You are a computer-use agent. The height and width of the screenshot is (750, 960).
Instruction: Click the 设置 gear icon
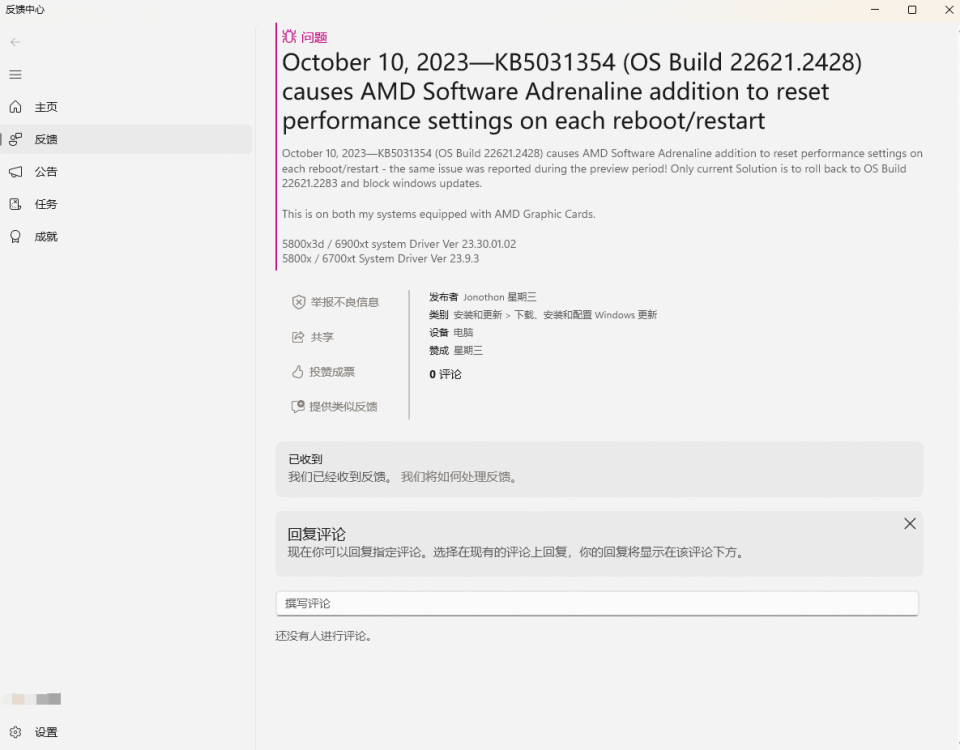pos(15,732)
